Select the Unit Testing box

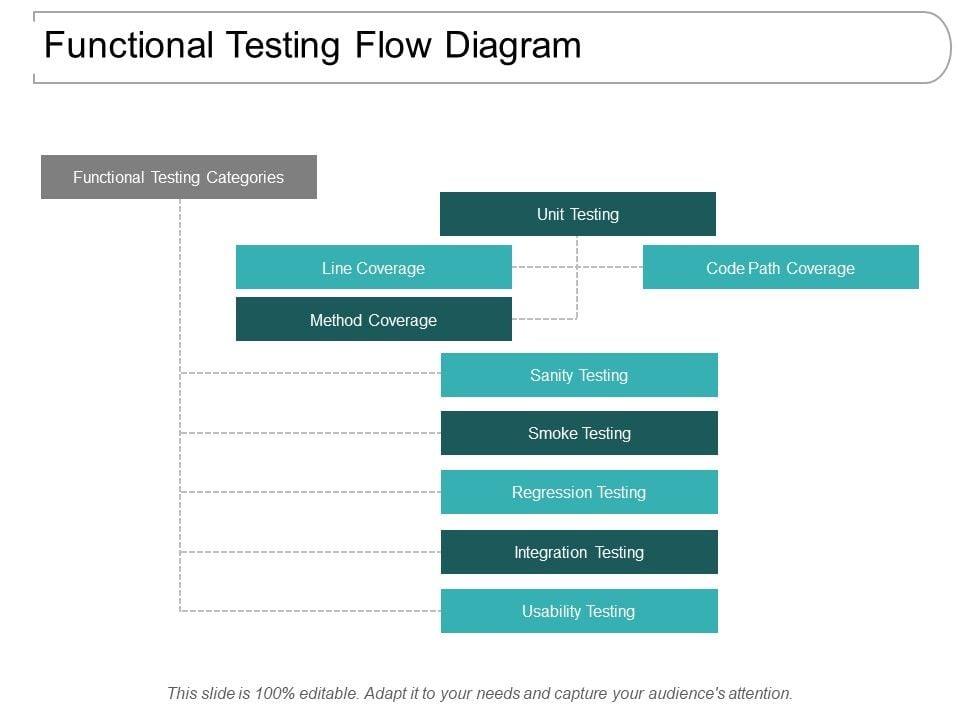click(578, 214)
